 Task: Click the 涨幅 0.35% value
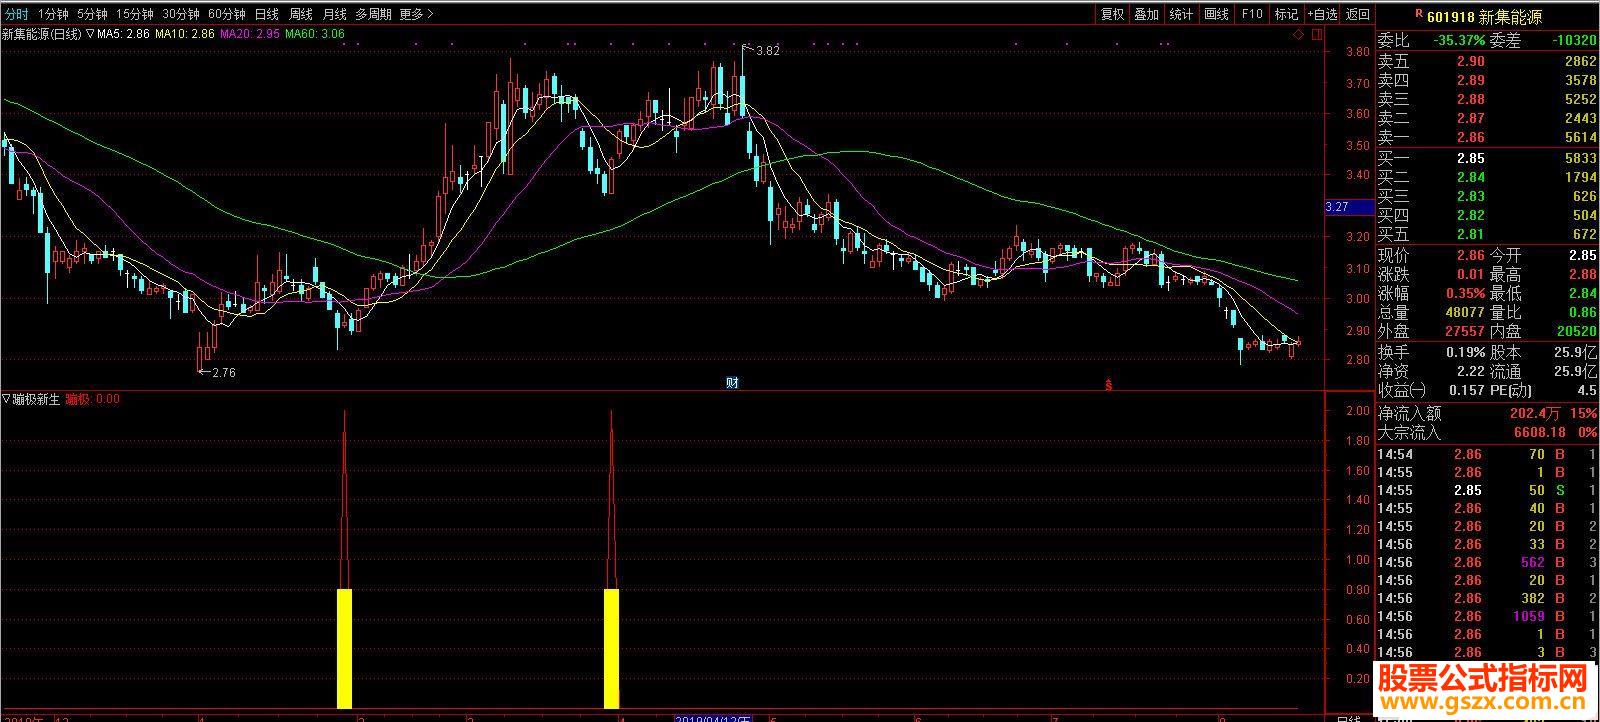point(1464,294)
